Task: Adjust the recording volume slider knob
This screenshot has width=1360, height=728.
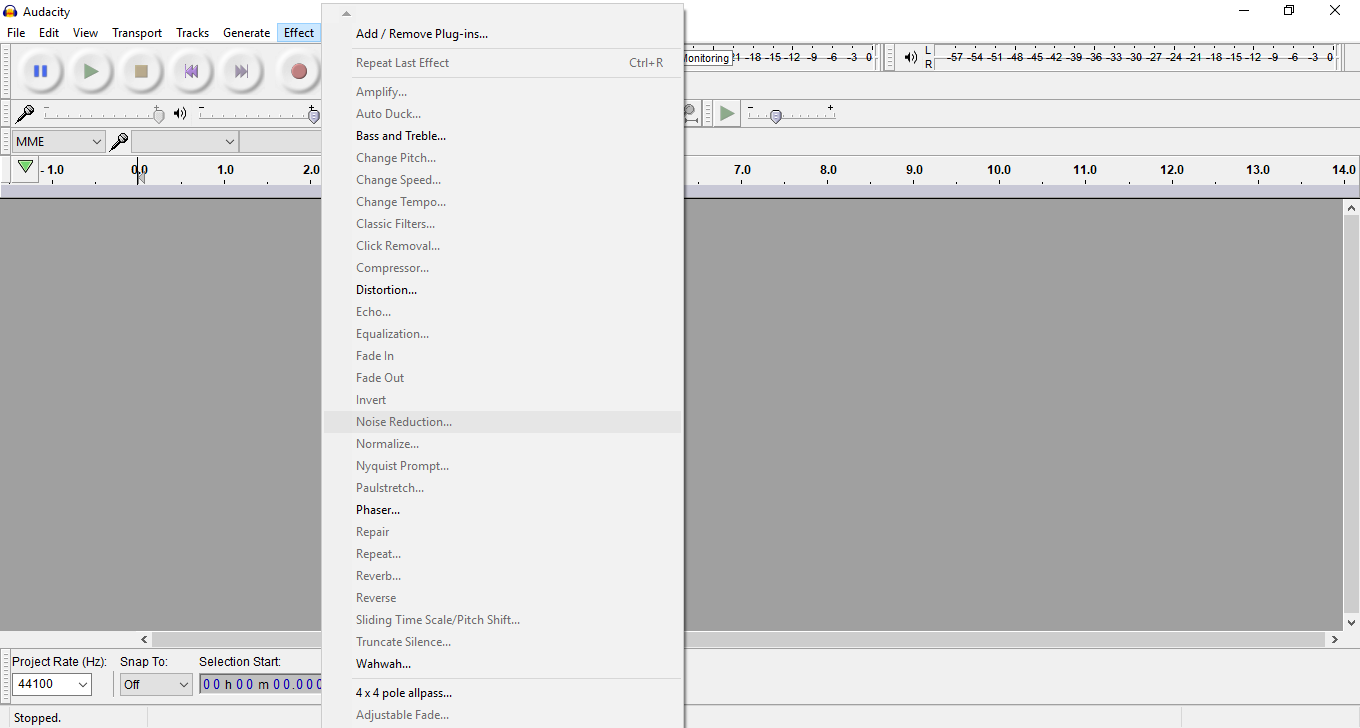Action: 158,115
